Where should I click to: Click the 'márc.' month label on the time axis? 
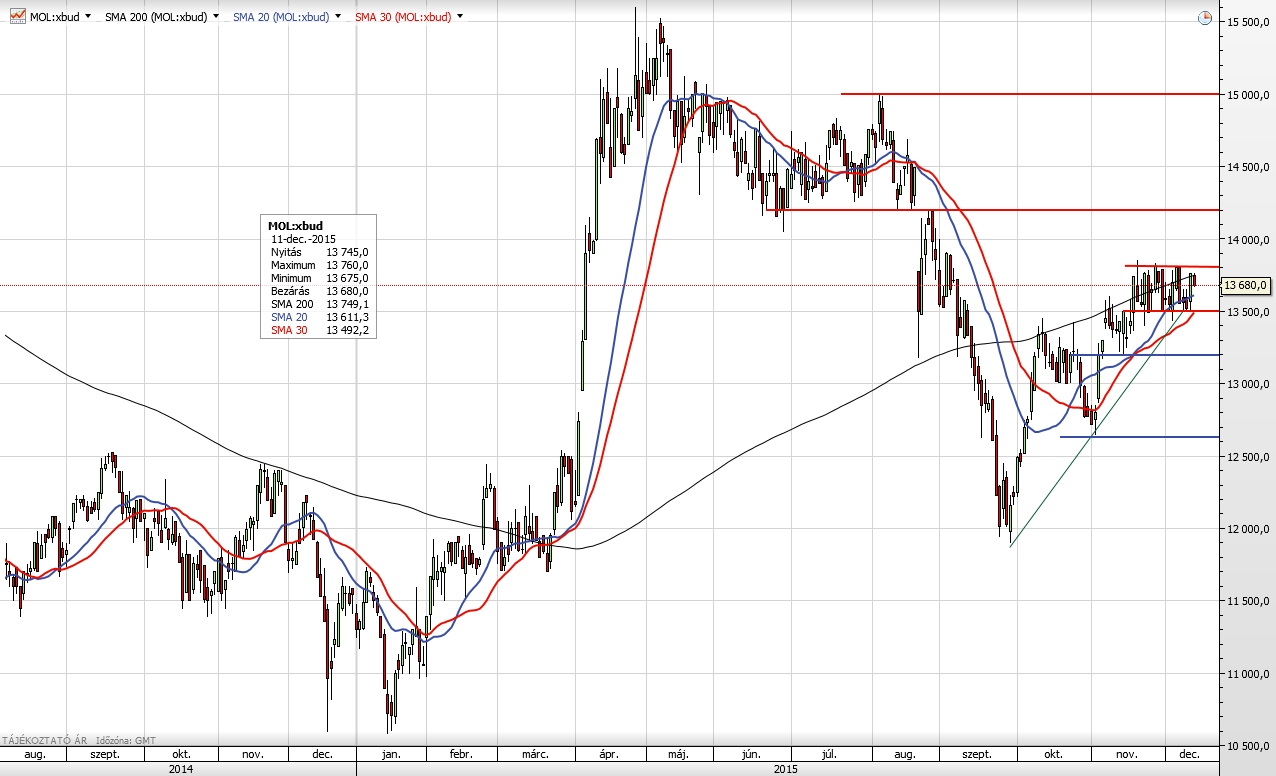534,754
